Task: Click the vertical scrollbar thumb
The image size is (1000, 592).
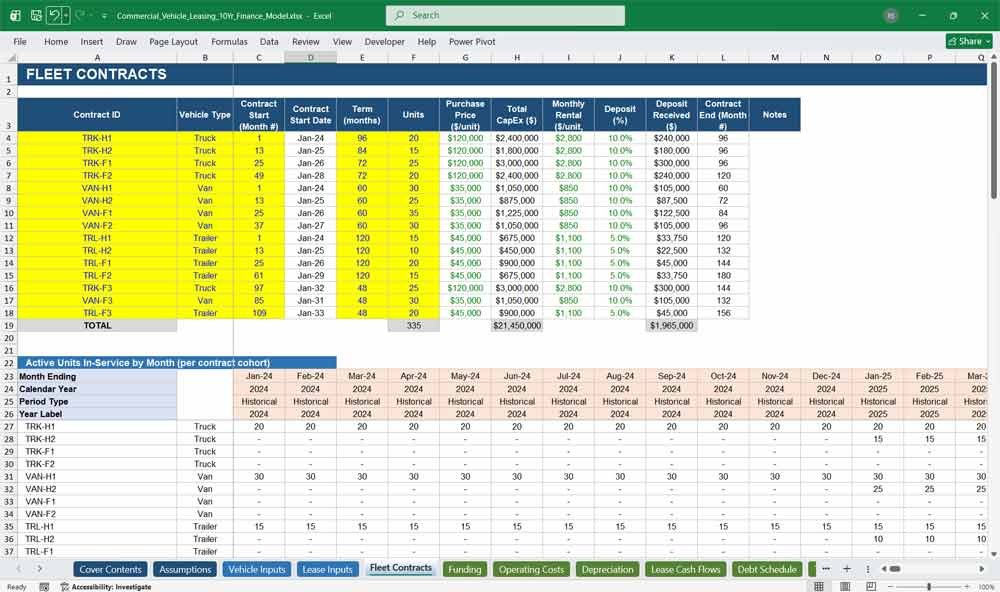Action: (x=994, y=131)
